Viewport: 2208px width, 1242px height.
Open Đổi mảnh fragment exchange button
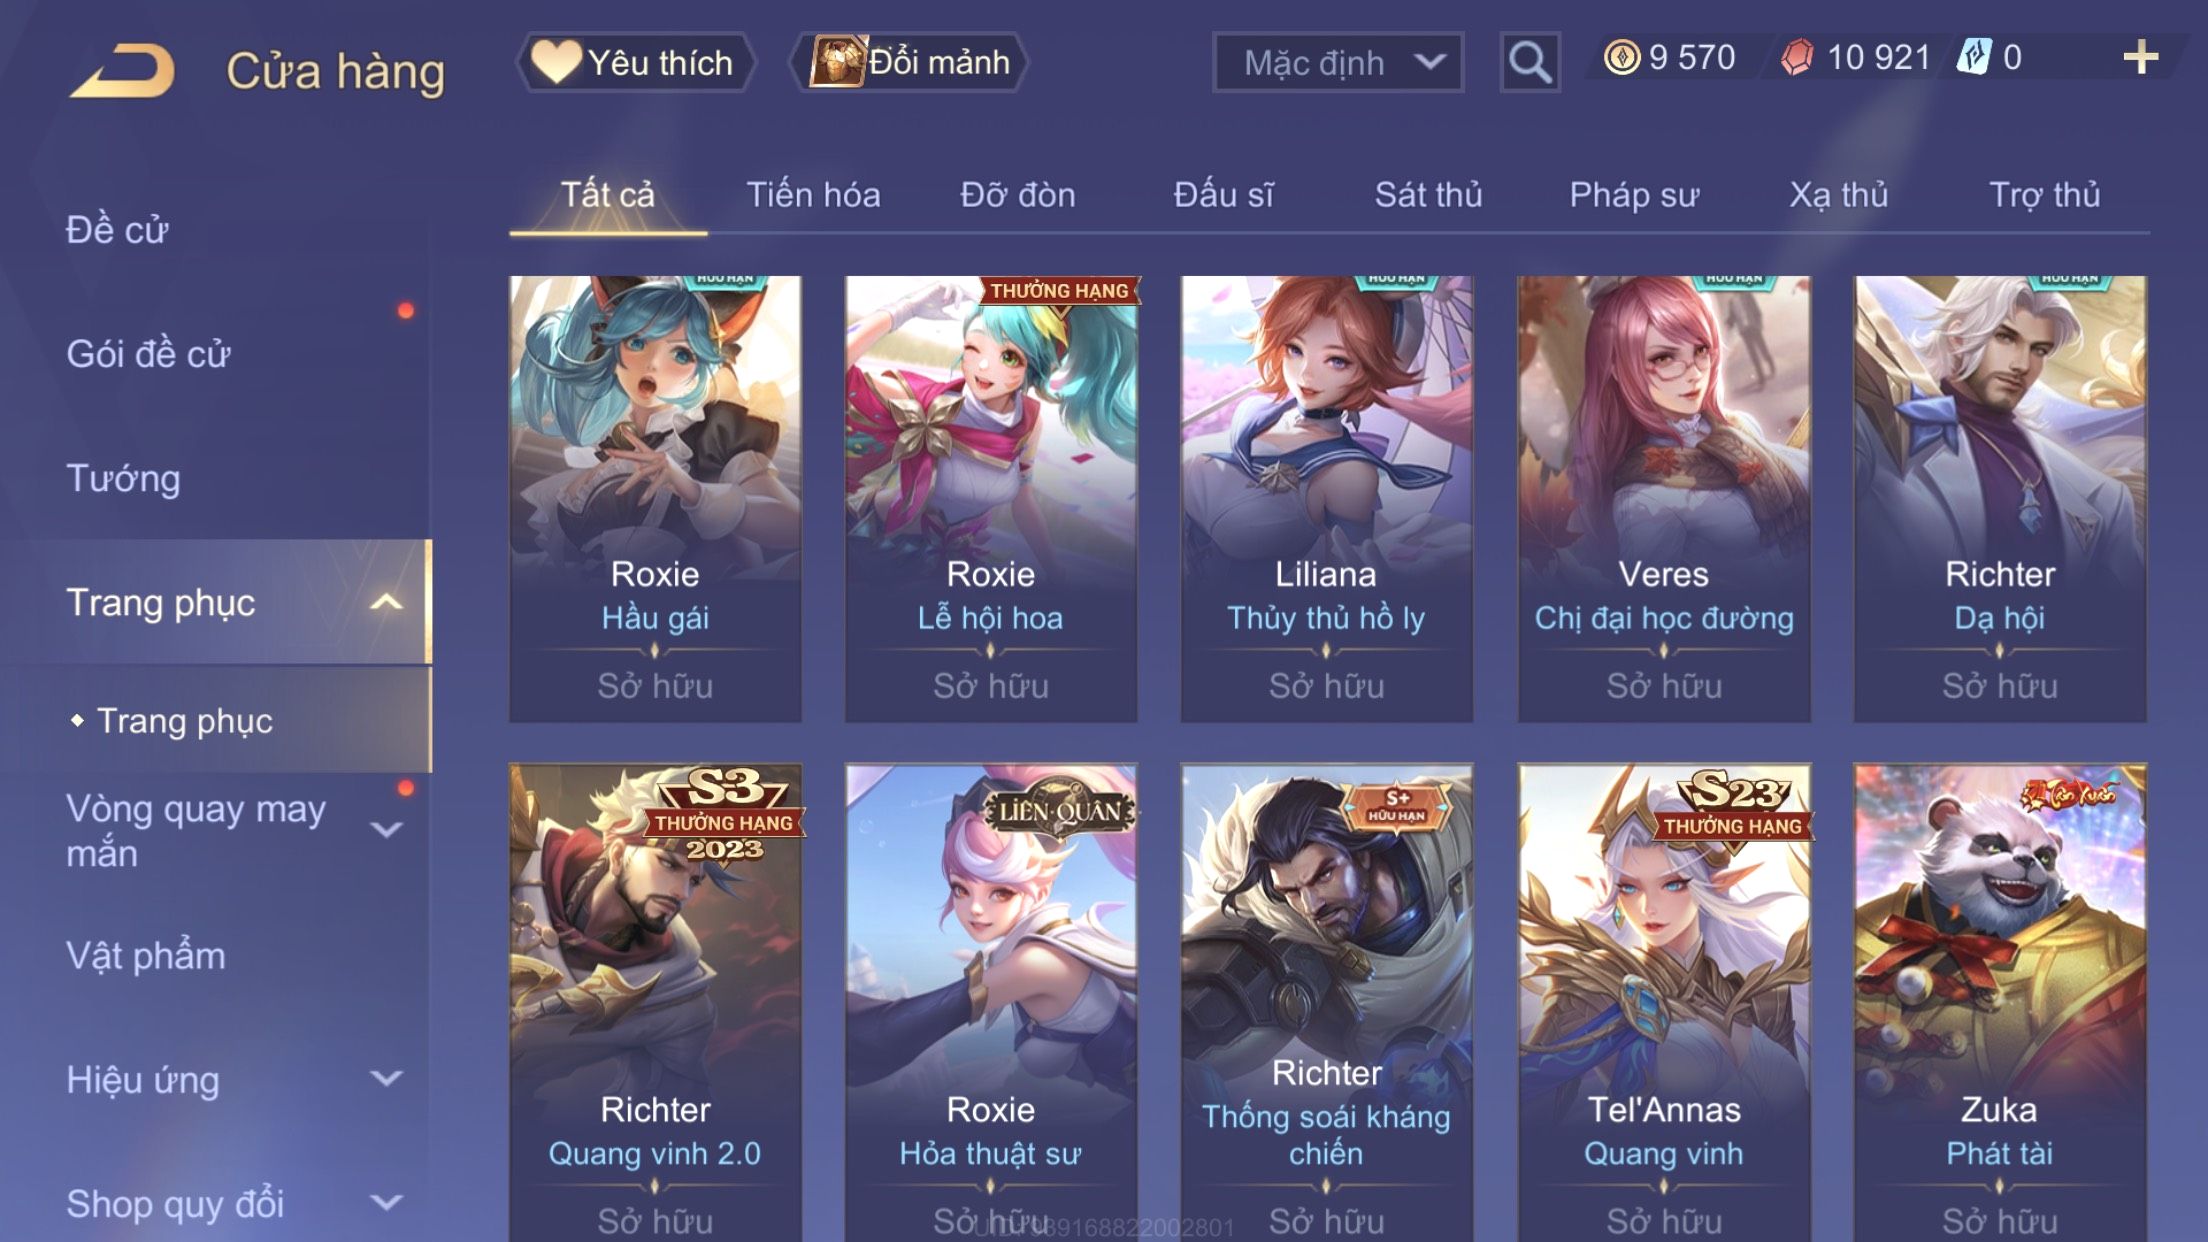click(x=909, y=62)
